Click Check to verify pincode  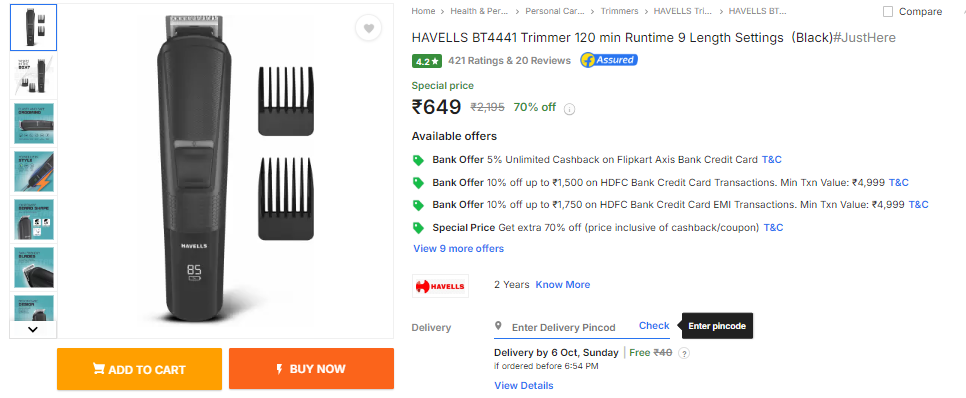tap(654, 326)
